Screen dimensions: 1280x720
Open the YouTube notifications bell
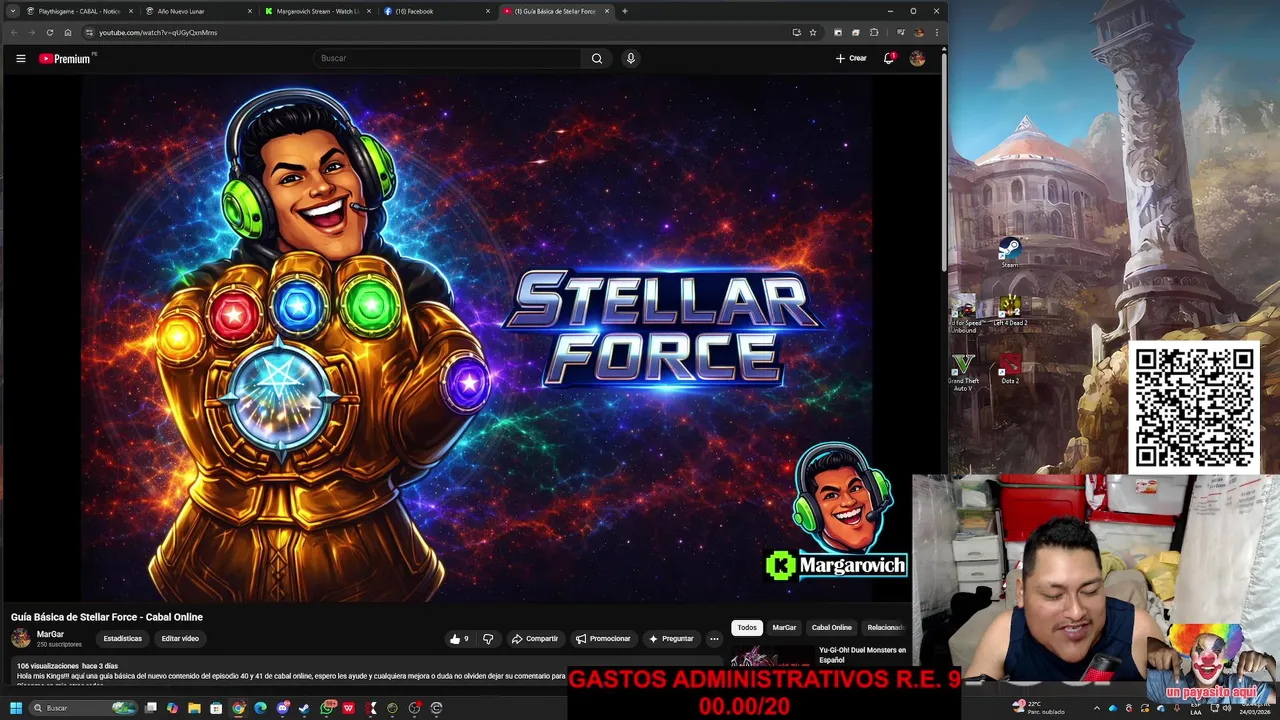pos(888,58)
